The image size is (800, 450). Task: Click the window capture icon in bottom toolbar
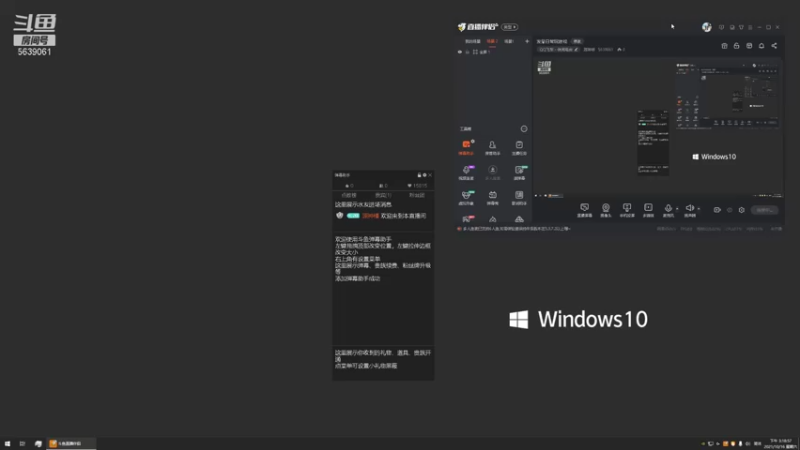tap(627, 210)
